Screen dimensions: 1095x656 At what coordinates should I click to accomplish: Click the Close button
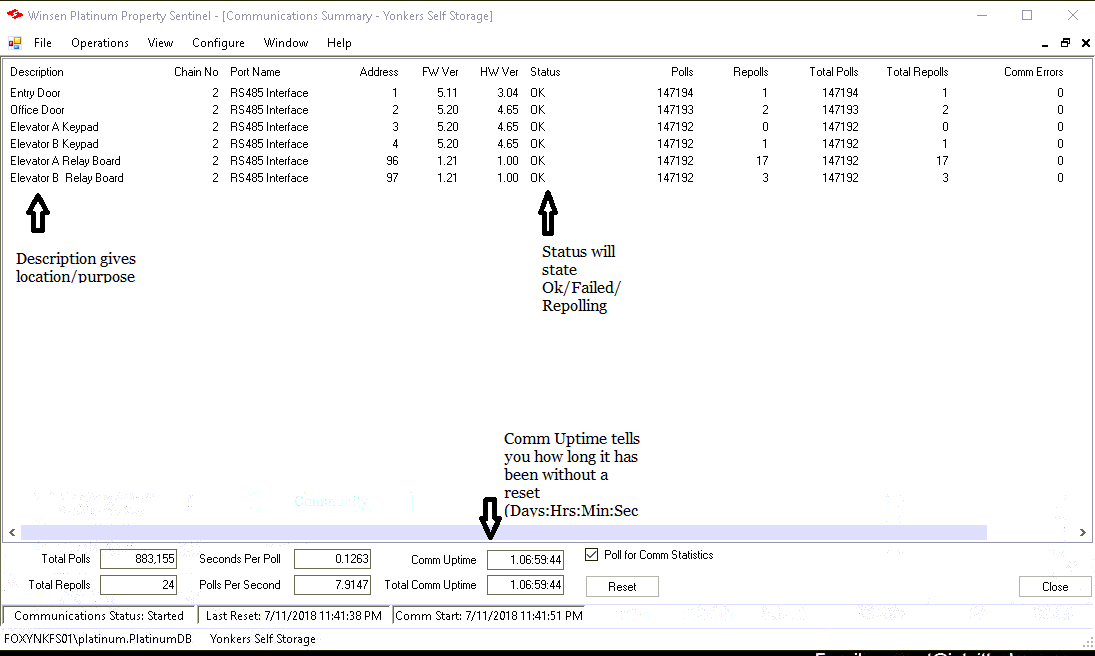pos(1054,587)
